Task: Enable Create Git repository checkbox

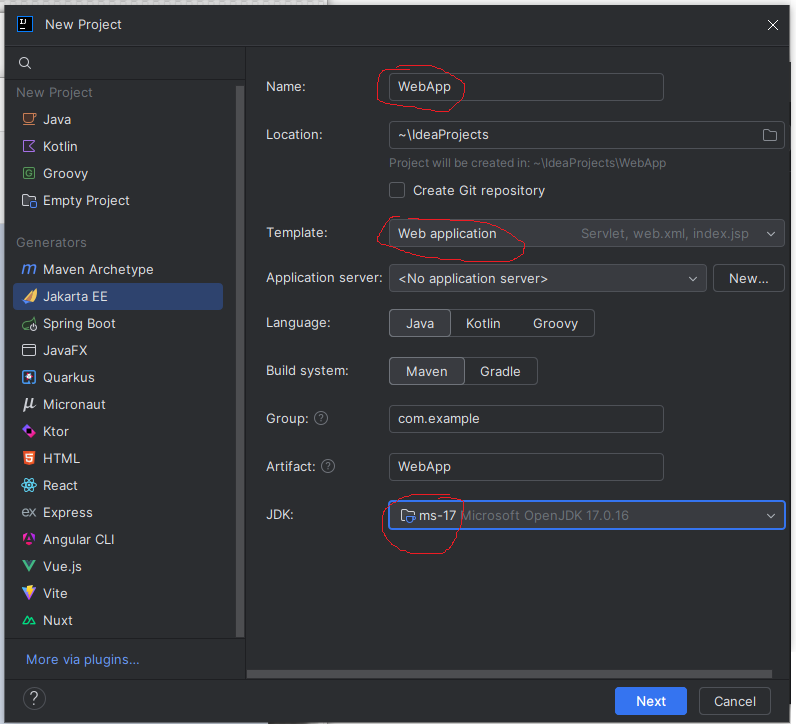Action: pos(397,190)
